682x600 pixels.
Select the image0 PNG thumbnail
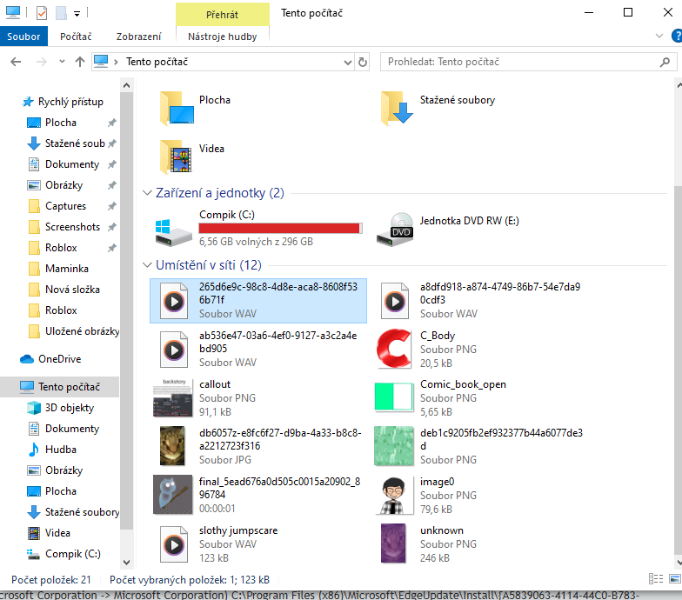tap(398, 494)
